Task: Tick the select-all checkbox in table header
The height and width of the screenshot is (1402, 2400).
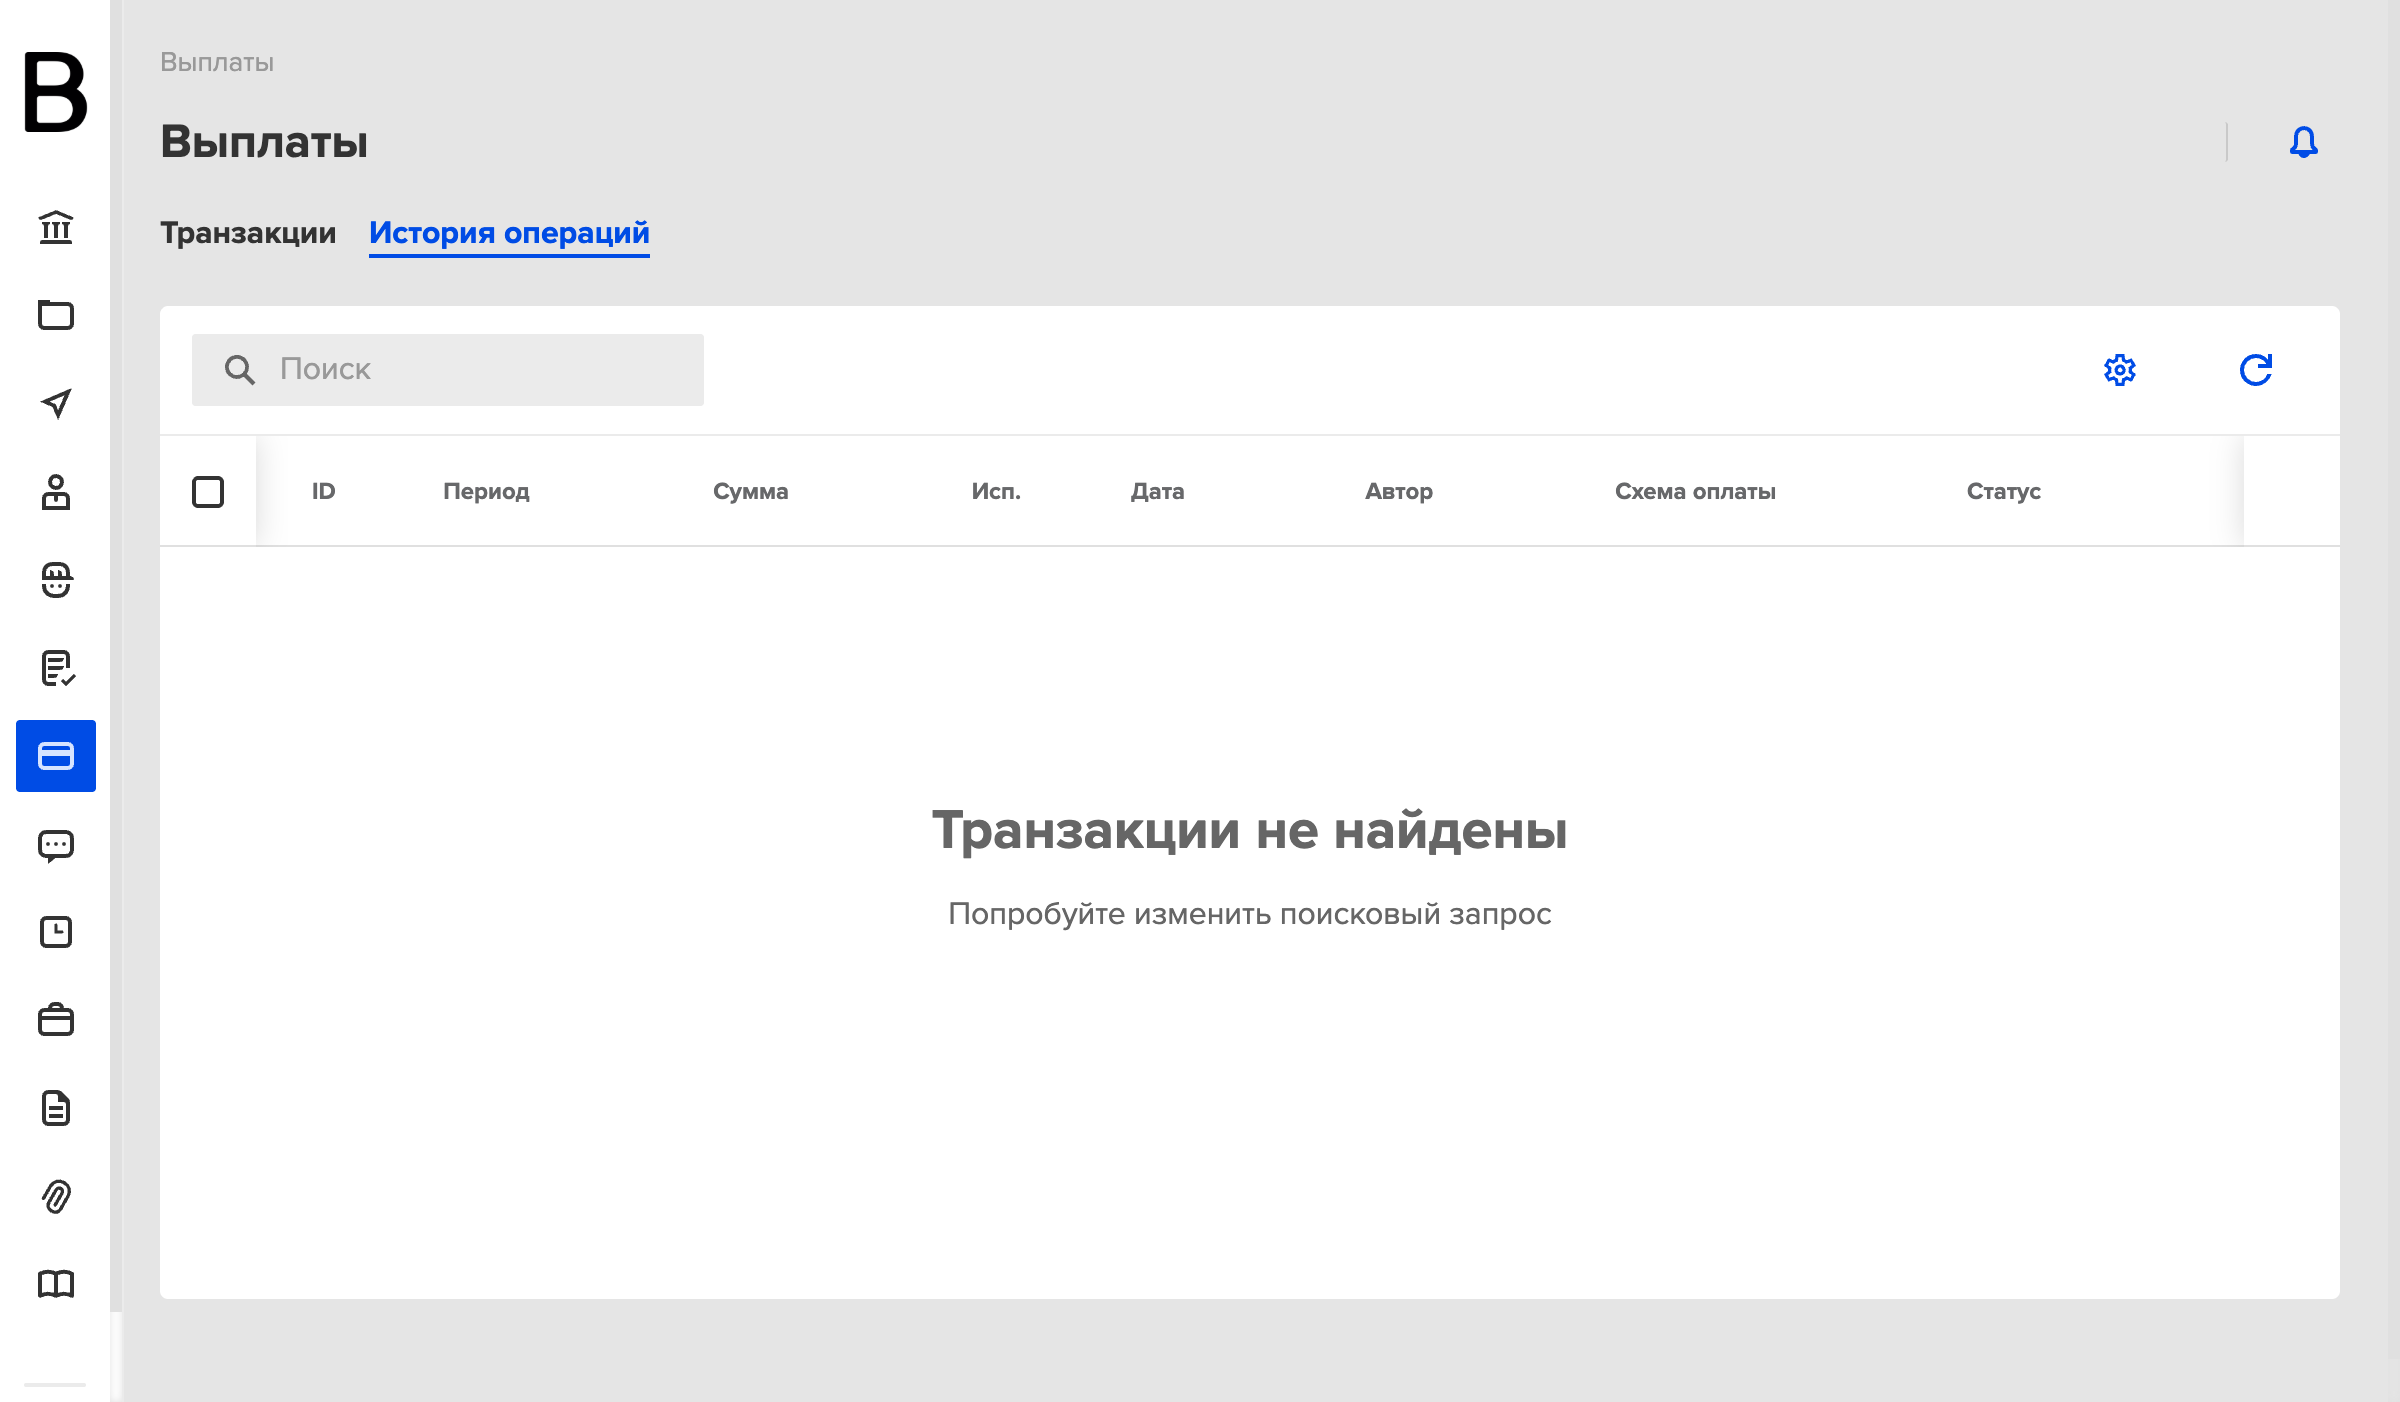Action: click(208, 492)
